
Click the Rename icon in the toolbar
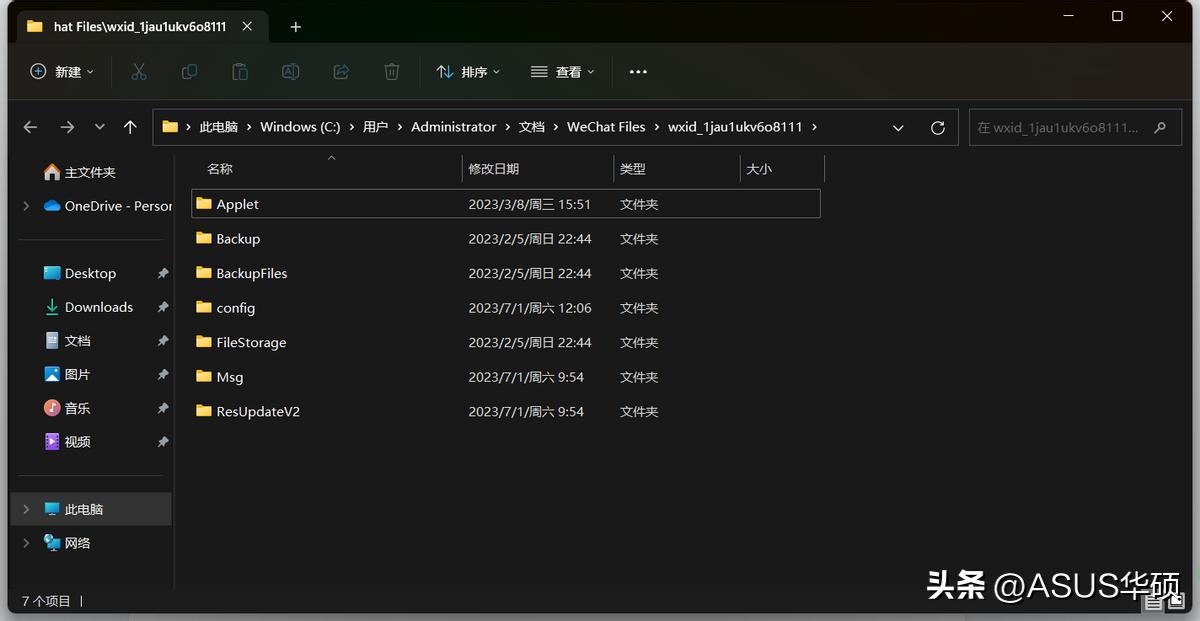coord(290,71)
